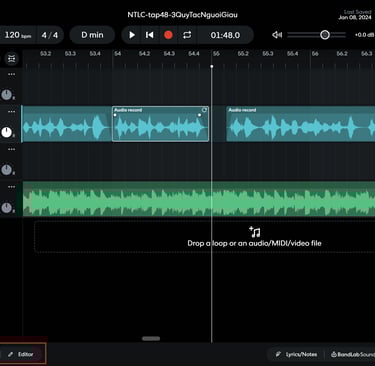
Task: Toggle the collapse tracks icon above track list
Action: click(x=12, y=59)
